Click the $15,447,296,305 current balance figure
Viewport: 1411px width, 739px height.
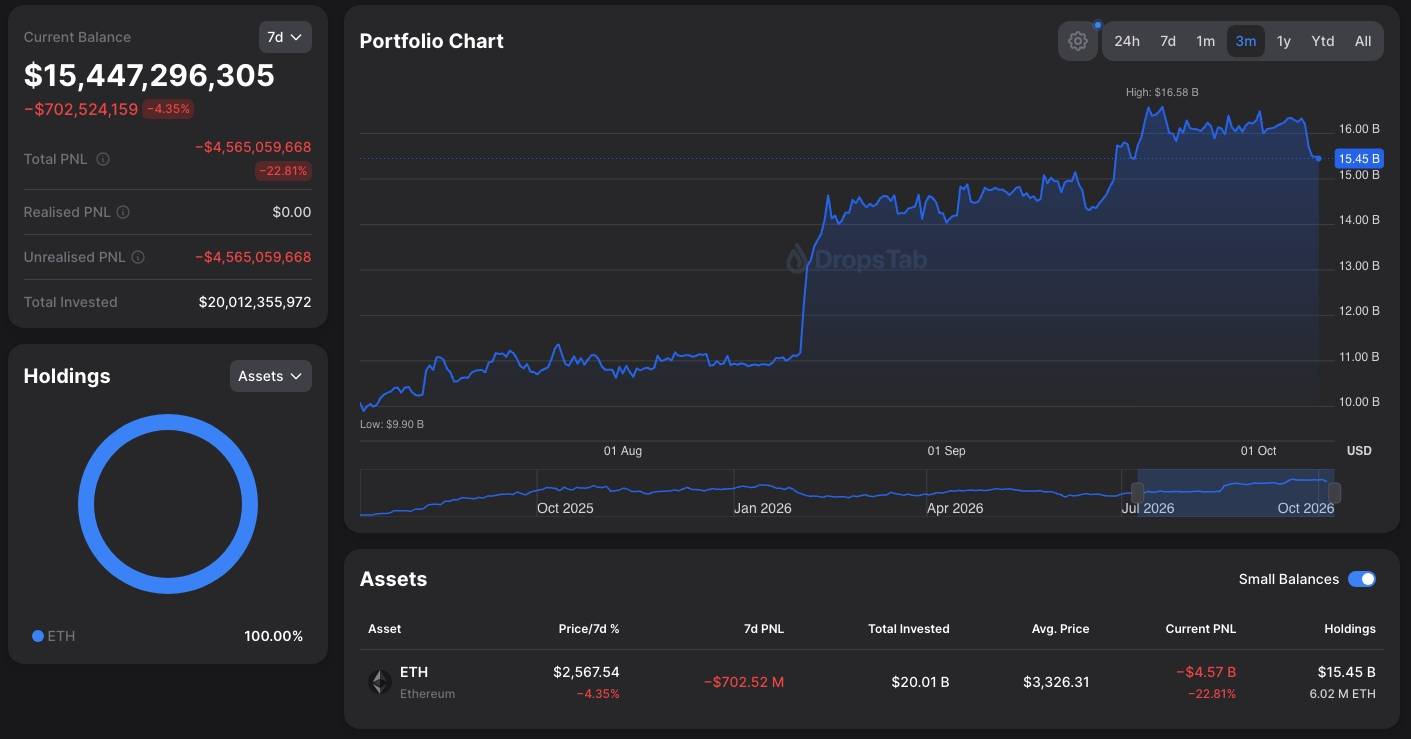pos(149,75)
